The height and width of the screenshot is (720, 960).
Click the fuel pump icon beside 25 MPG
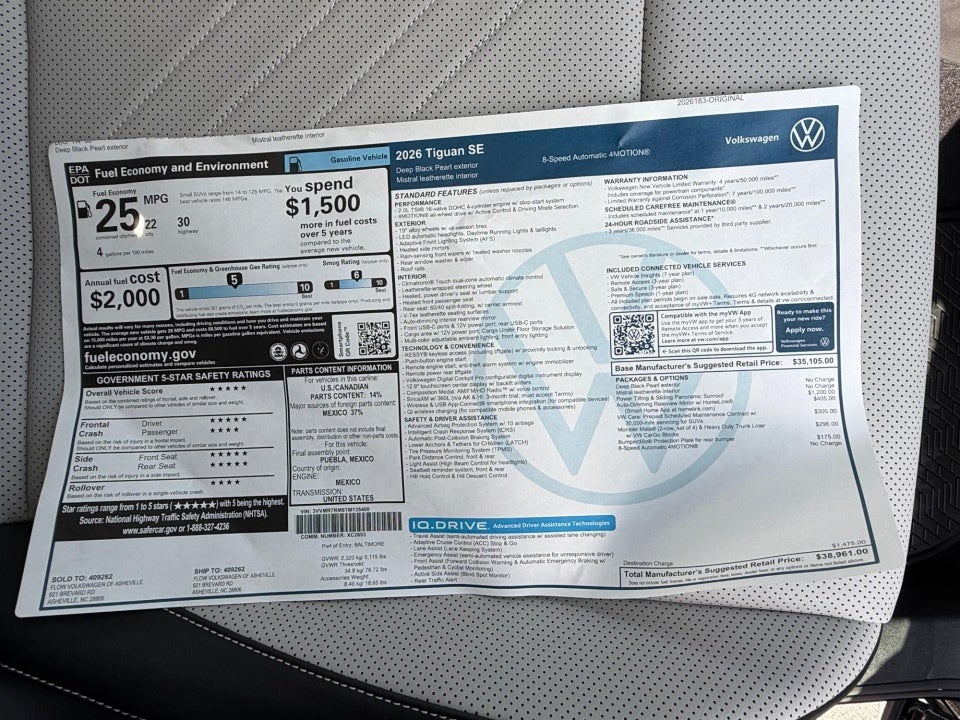point(84,209)
